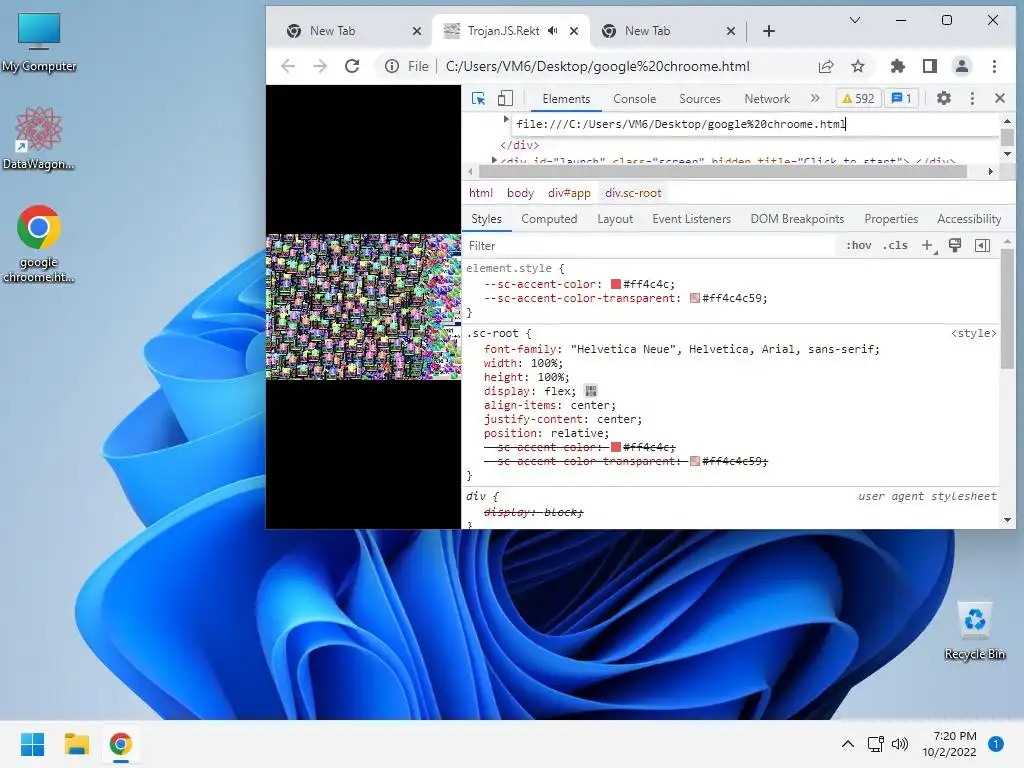Open a new browser tab
1024x768 pixels.
[769, 31]
